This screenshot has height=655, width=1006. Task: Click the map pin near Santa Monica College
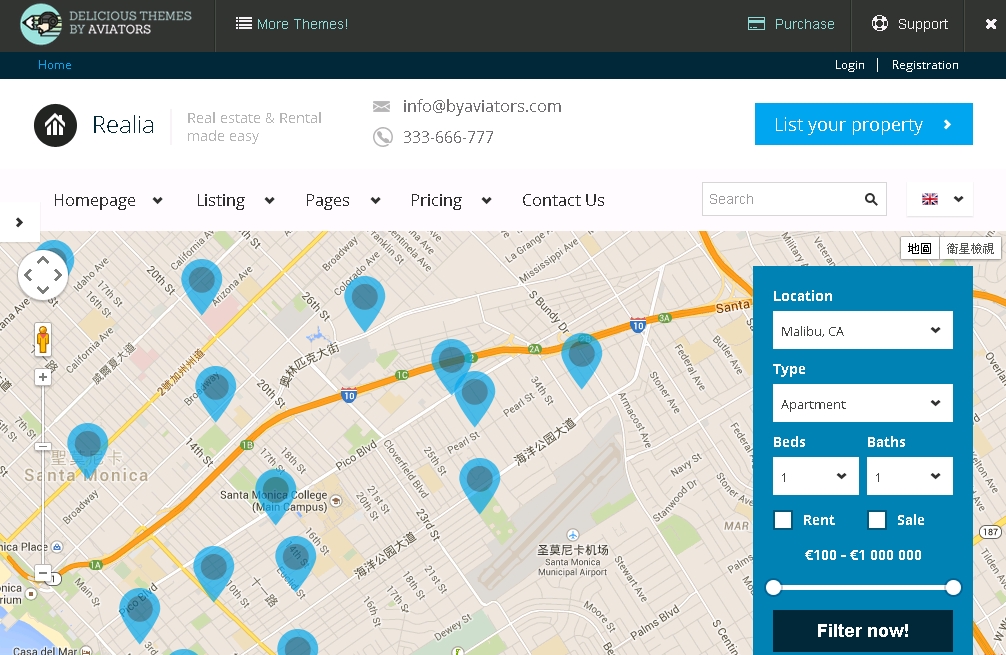pyautogui.click(x=276, y=492)
